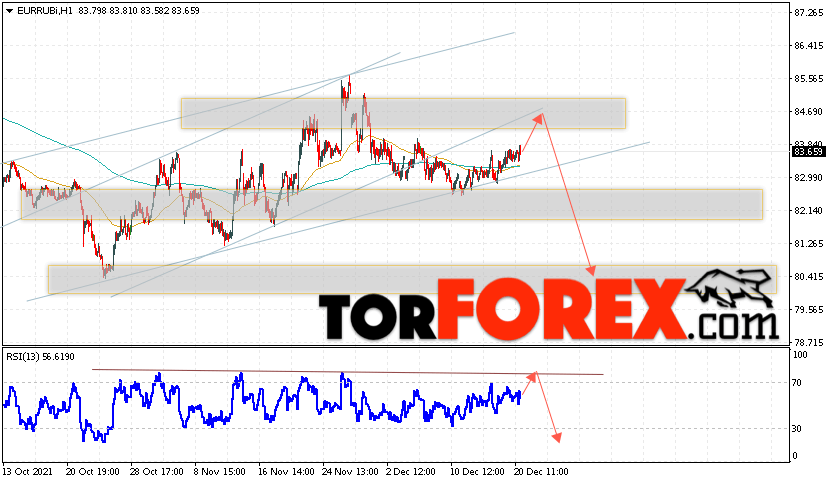Select the RSI(13) 56.6190 indicator label
830x483 pixels.
40,357
